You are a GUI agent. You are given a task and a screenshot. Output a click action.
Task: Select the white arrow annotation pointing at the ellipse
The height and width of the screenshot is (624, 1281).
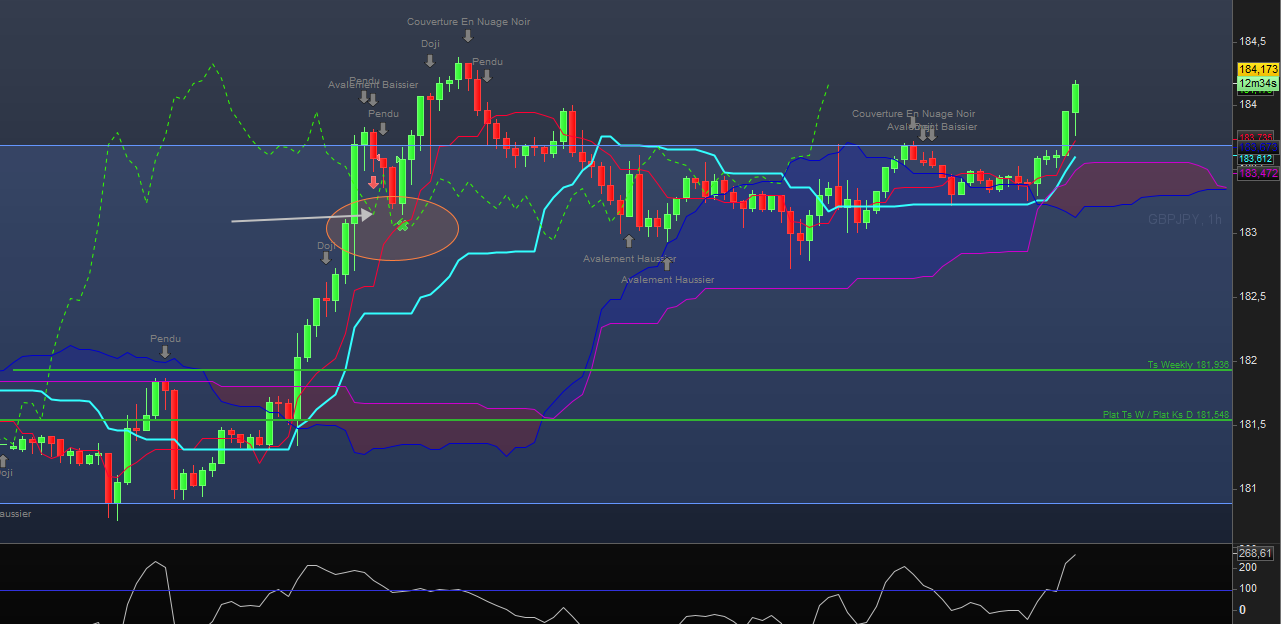(x=300, y=217)
